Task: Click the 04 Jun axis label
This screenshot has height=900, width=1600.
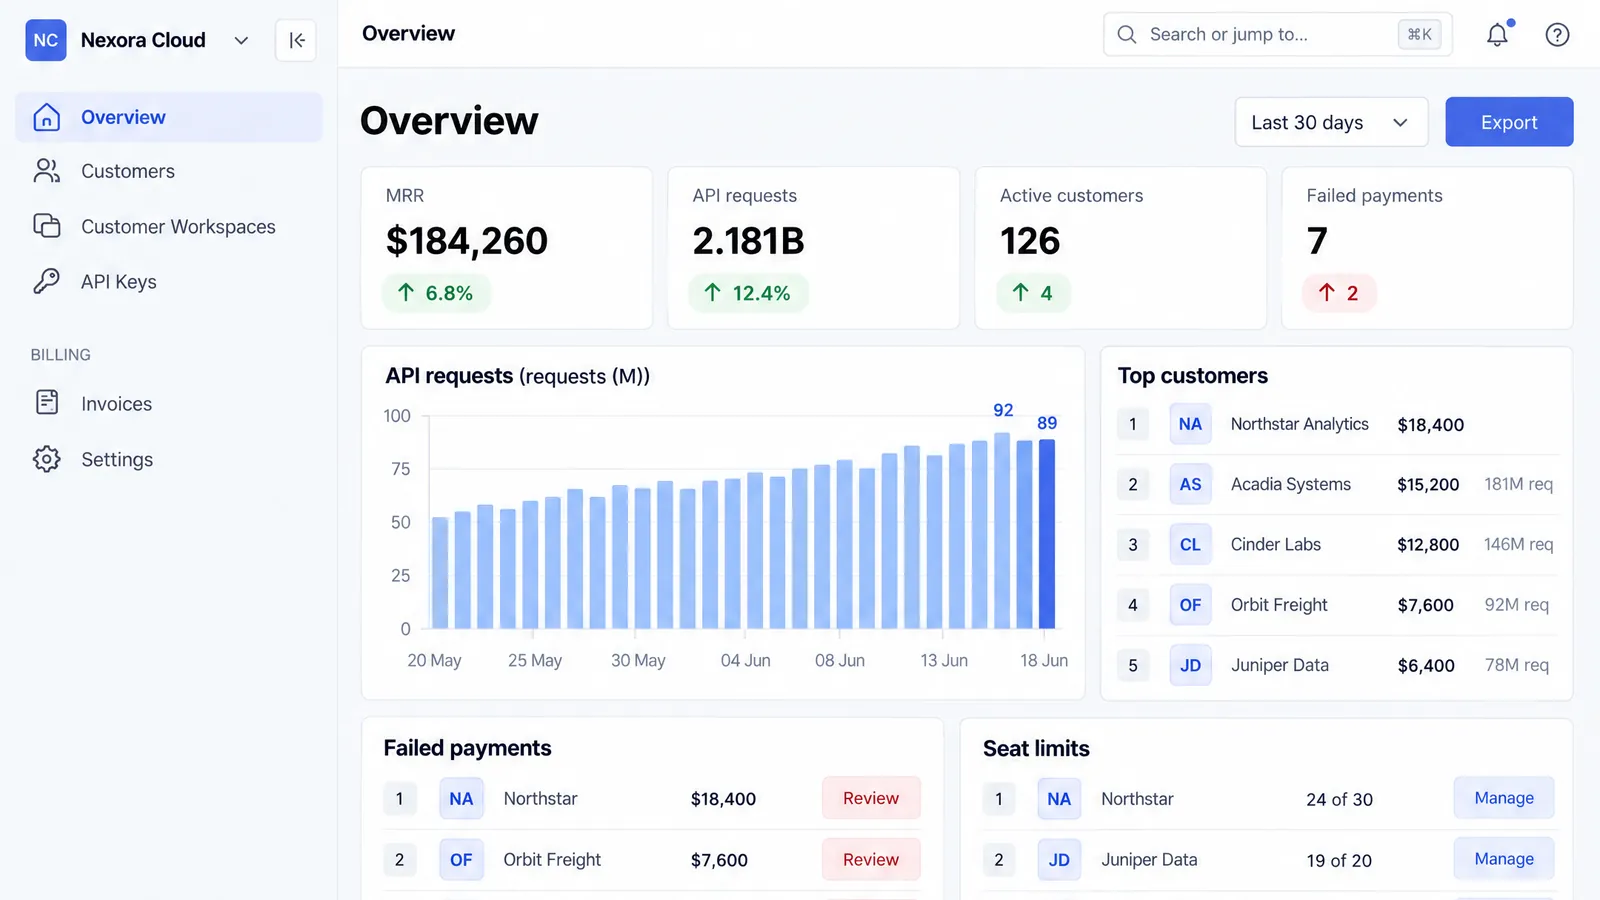Action: point(746,661)
